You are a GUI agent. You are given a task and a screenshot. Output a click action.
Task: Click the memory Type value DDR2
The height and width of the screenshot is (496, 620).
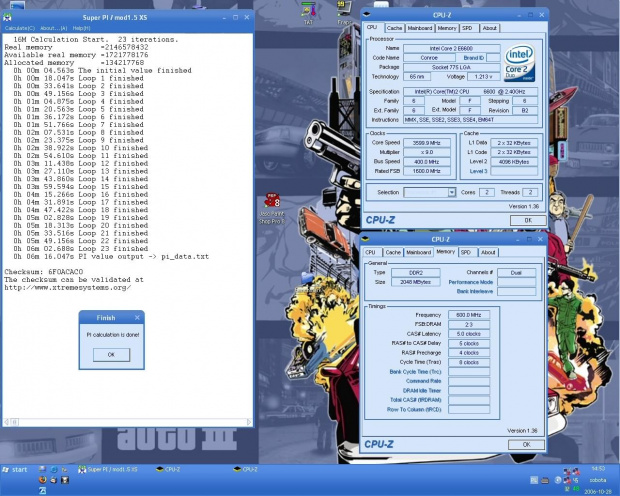[416, 273]
